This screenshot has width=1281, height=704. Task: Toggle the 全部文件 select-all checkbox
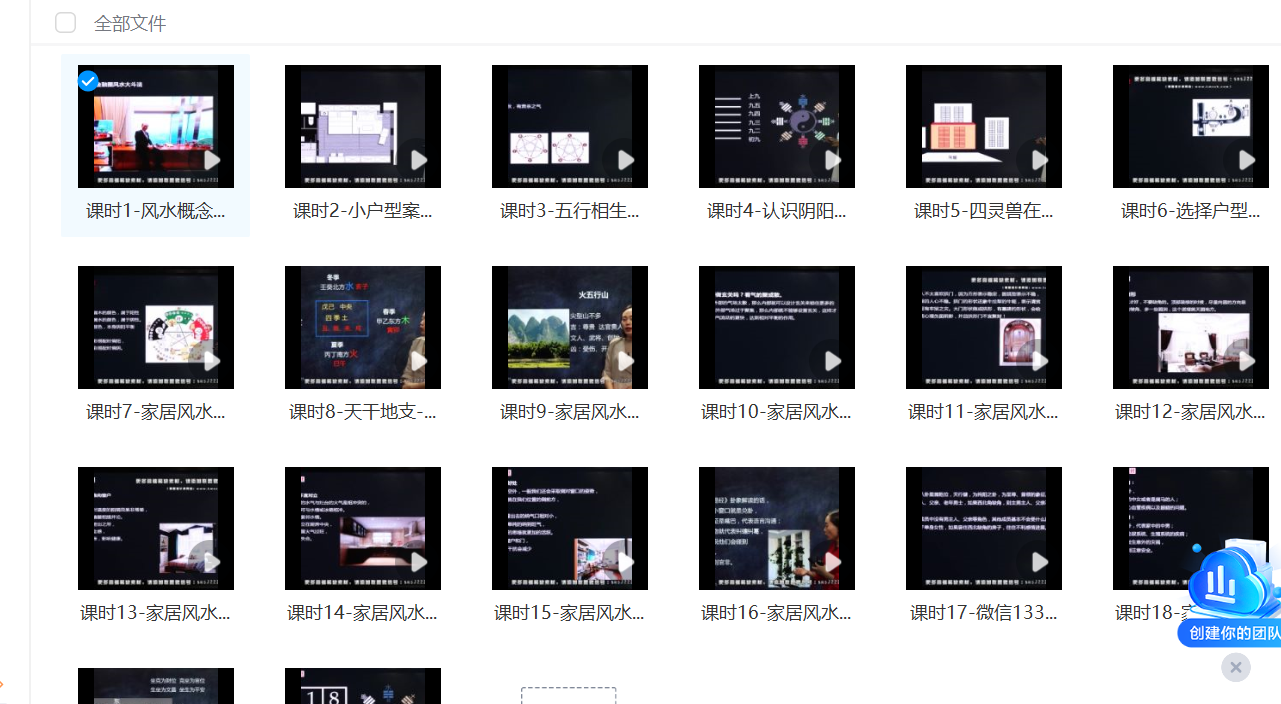[x=65, y=22]
